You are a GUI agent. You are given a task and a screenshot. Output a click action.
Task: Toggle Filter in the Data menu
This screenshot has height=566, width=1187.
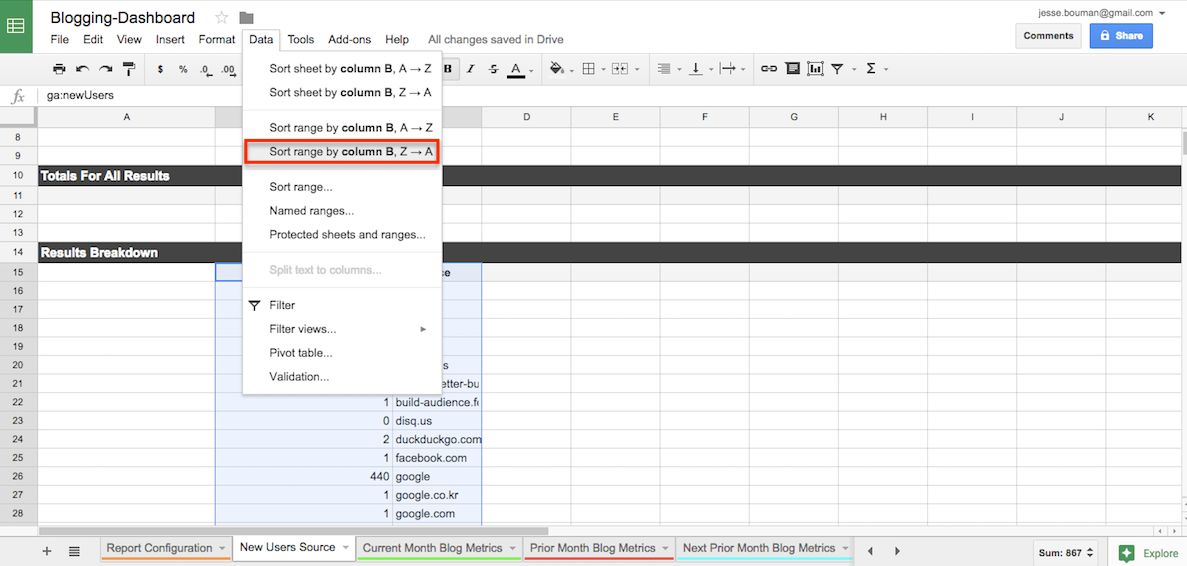click(282, 305)
